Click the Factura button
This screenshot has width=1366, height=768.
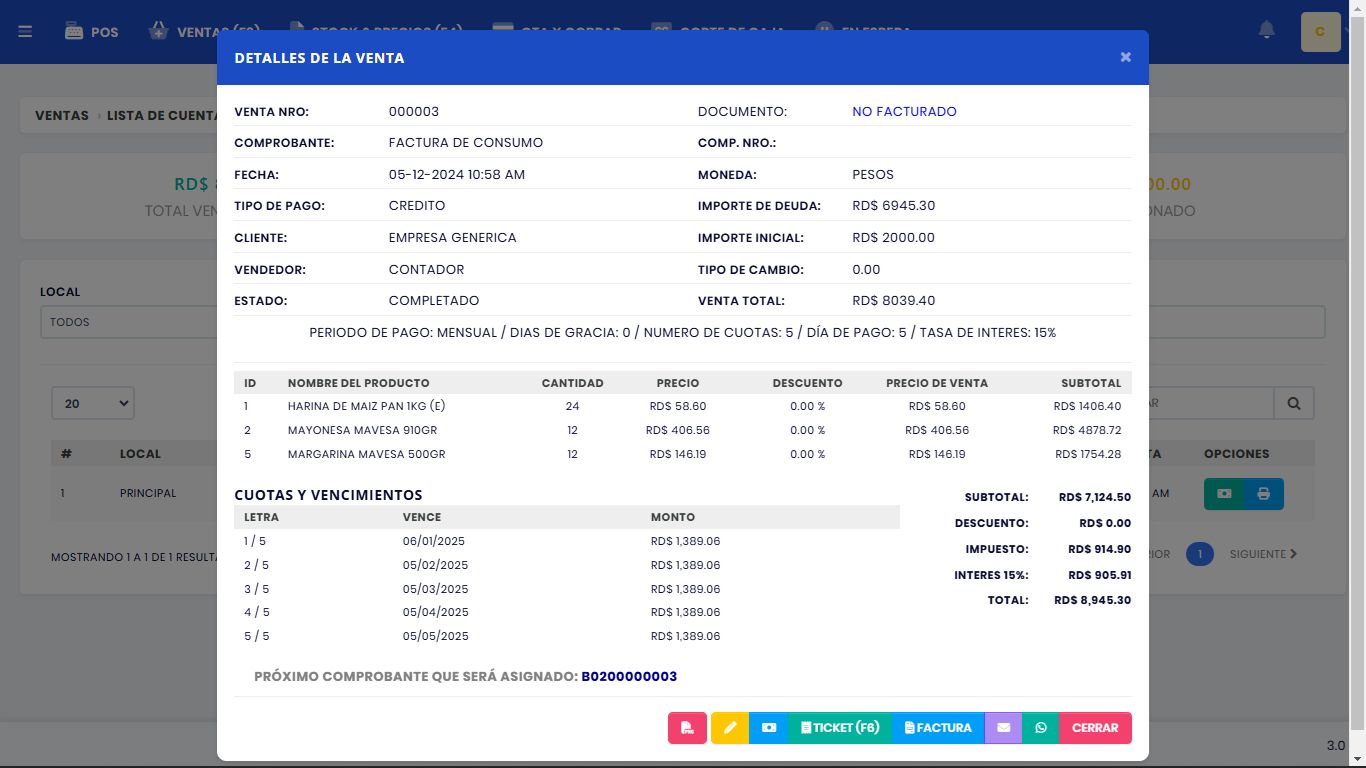tap(937, 728)
